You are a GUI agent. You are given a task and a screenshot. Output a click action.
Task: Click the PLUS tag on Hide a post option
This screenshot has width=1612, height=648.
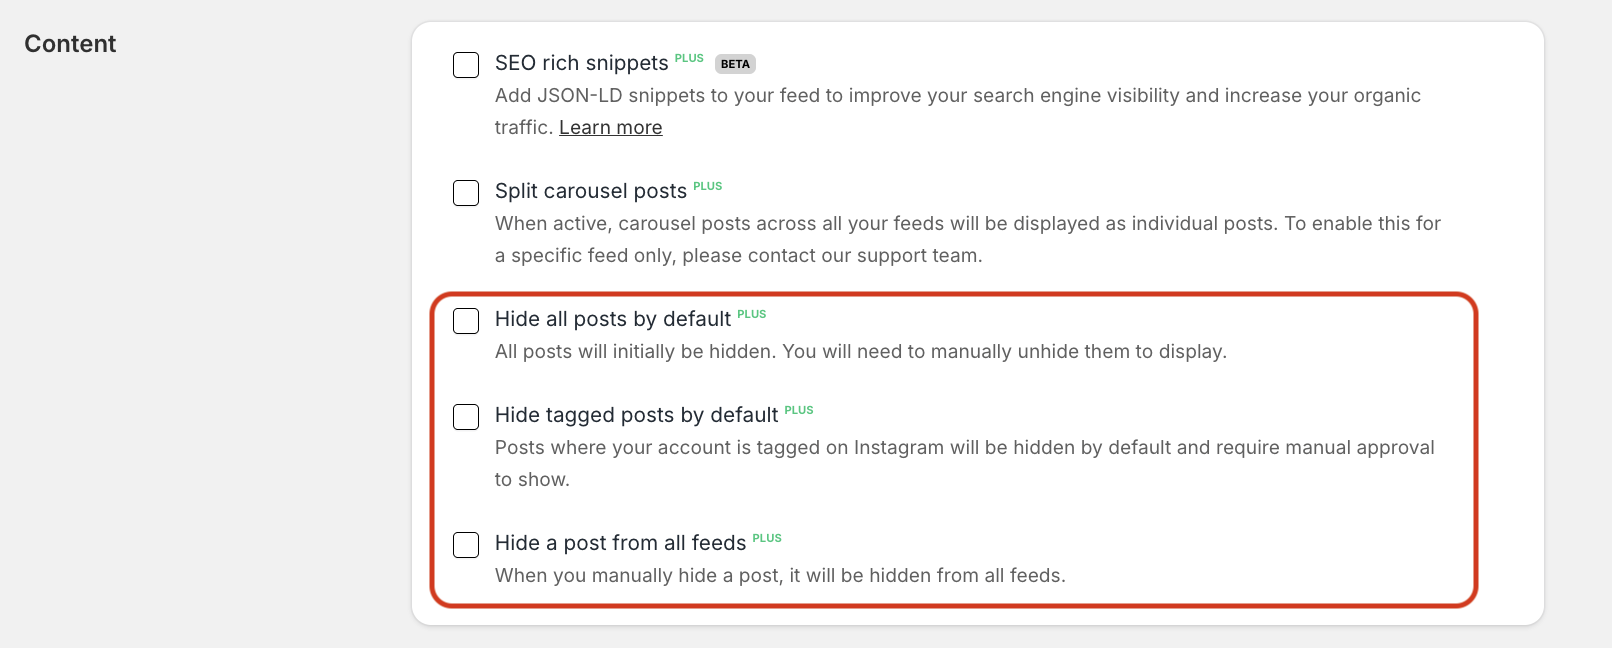(x=768, y=538)
